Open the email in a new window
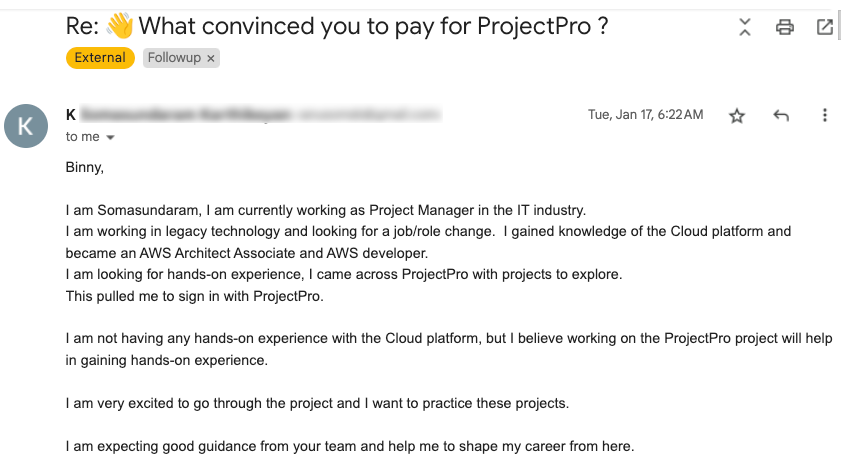Screen dimensions: 841x470 coord(825,27)
